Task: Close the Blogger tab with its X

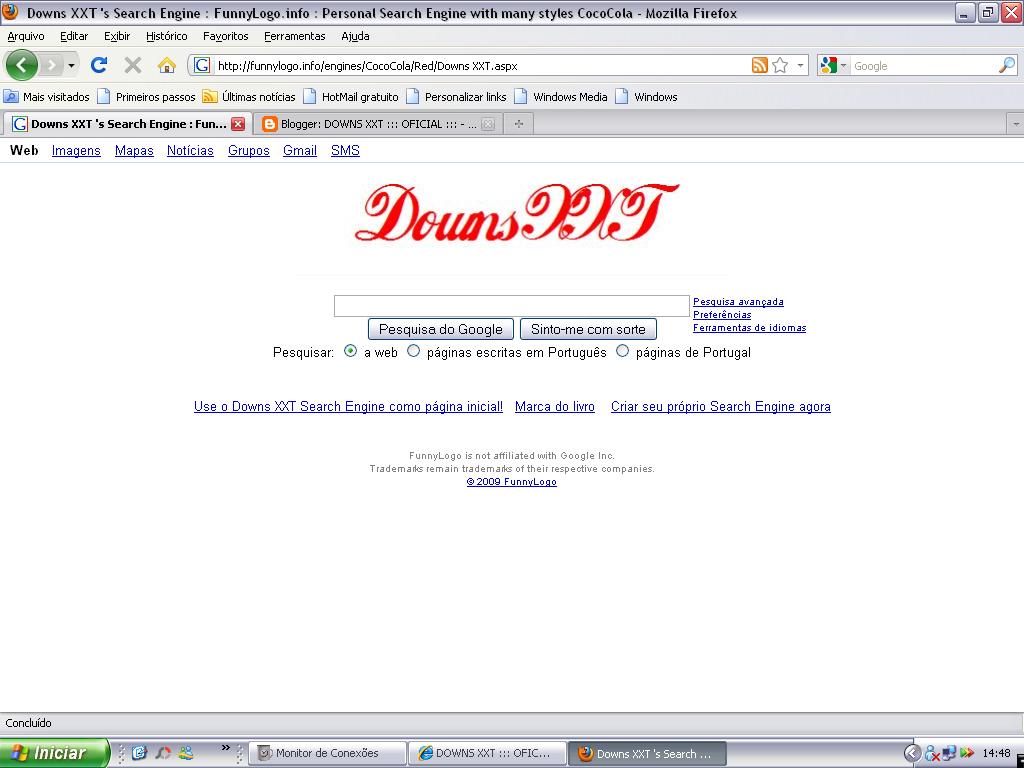Action: tap(488, 124)
